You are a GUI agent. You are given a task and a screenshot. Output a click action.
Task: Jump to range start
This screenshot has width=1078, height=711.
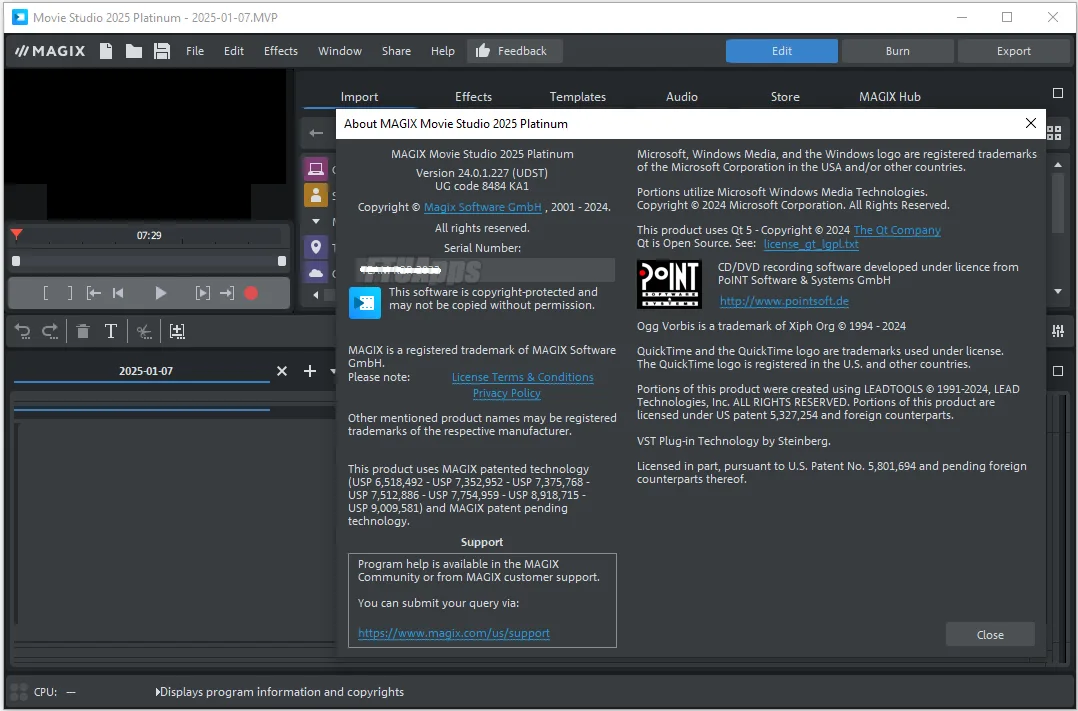[x=94, y=294]
